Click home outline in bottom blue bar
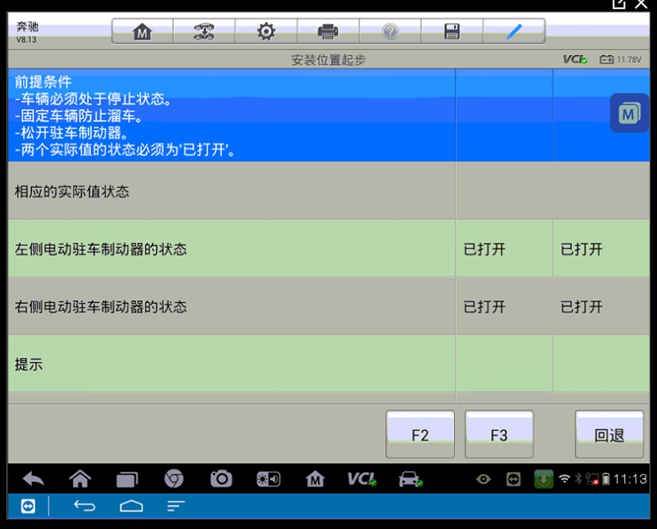 click(x=131, y=506)
